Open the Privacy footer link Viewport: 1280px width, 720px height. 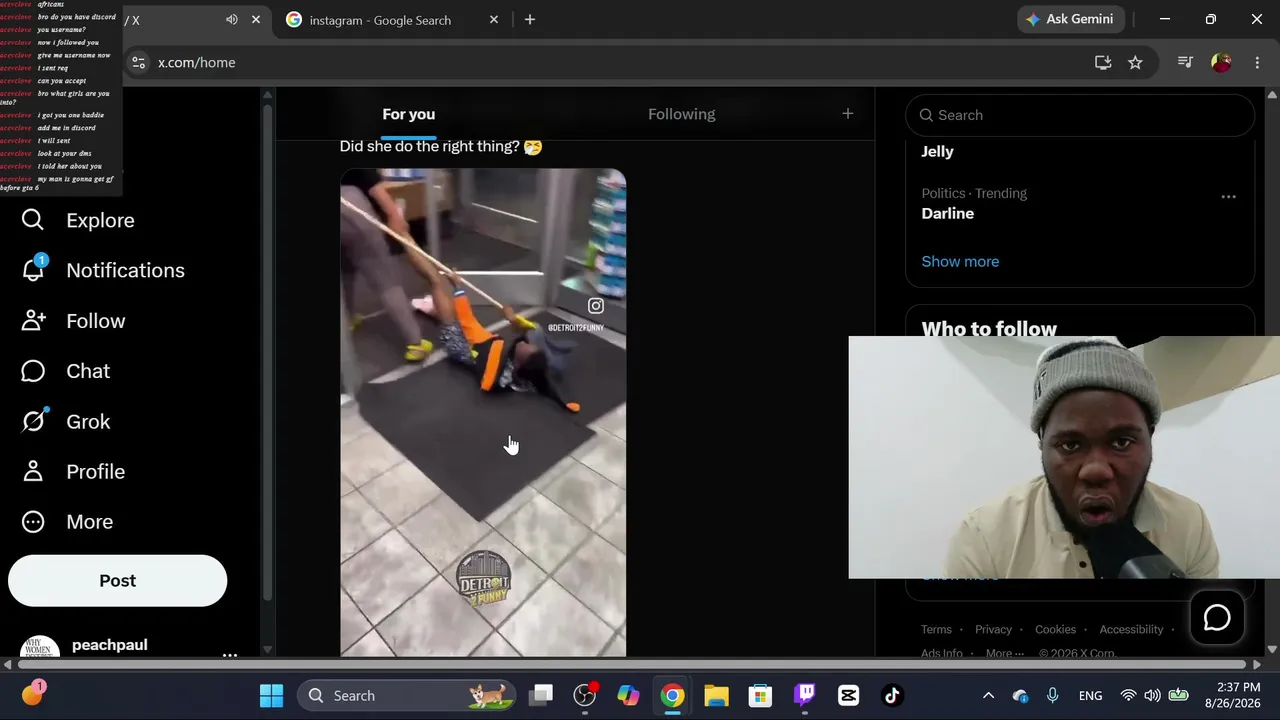pos(993,630)
